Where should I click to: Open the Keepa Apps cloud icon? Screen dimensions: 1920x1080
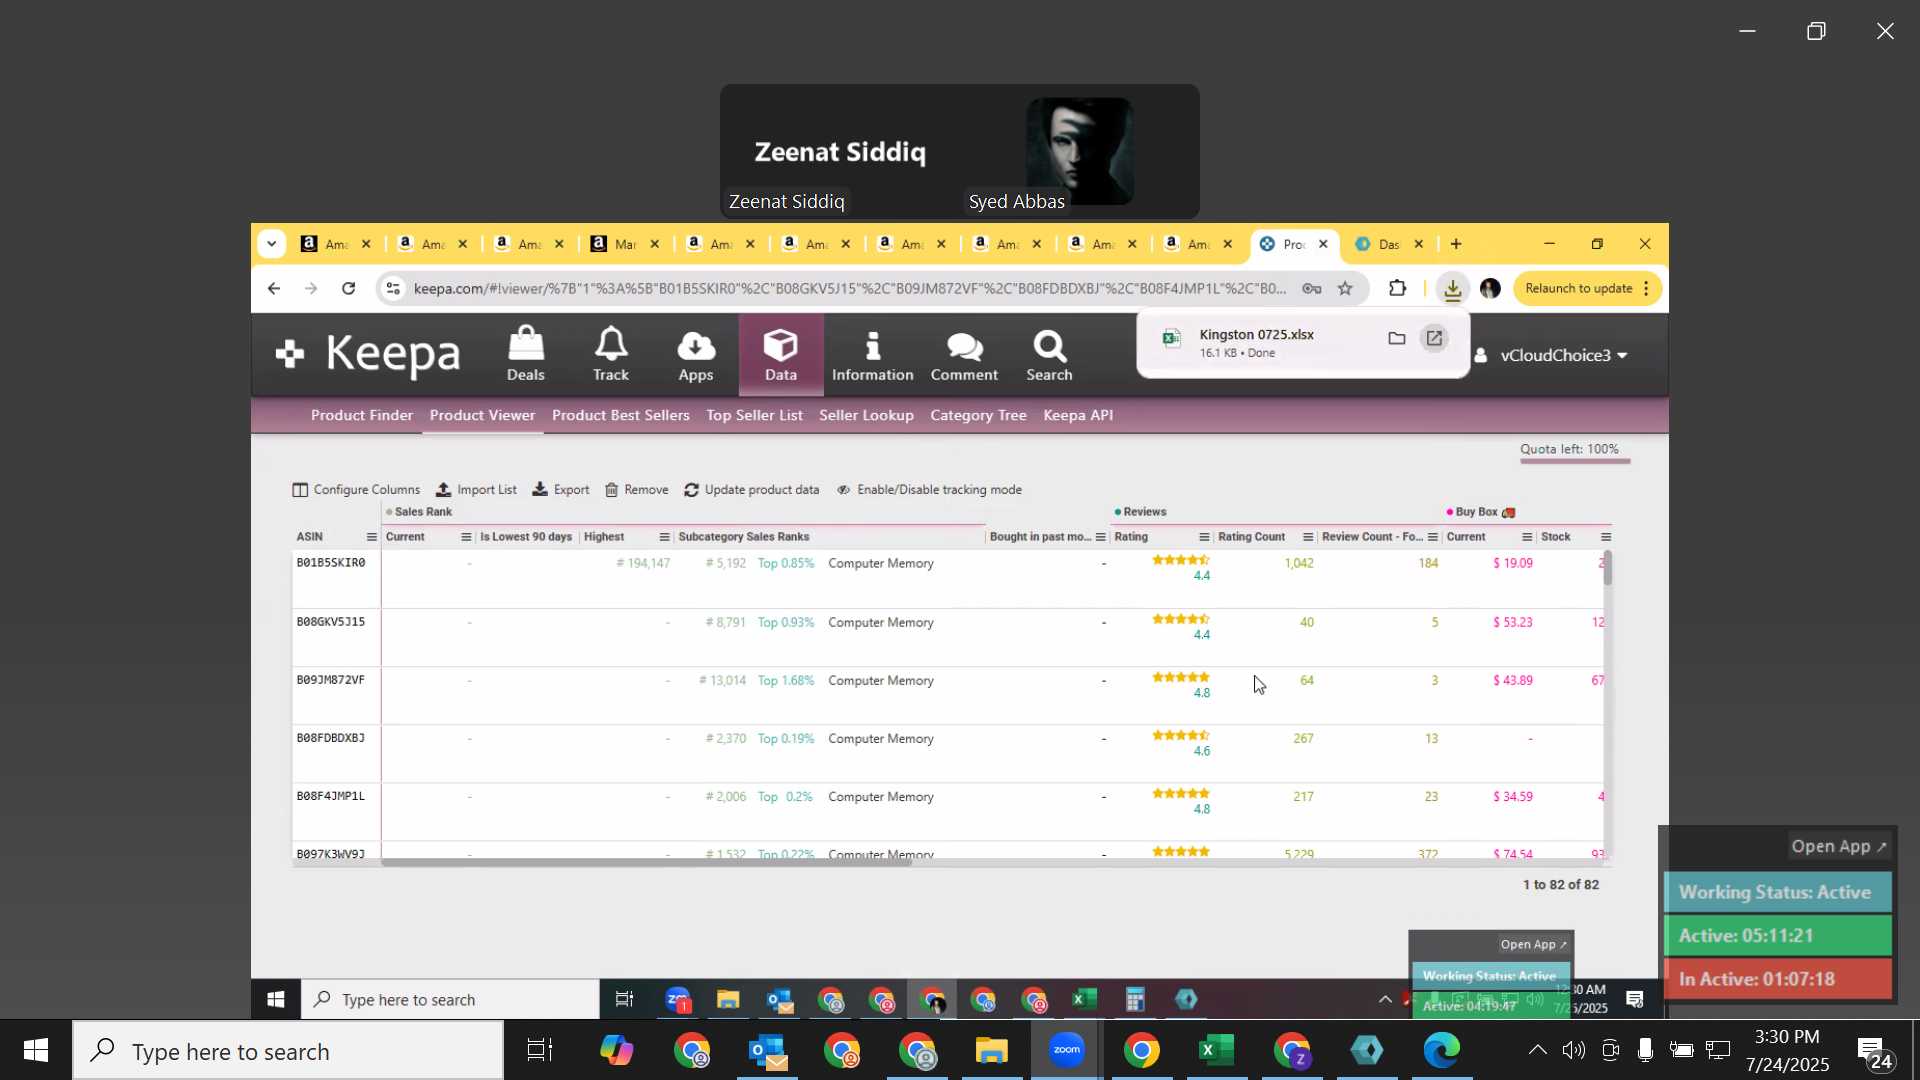click(696, 354)
